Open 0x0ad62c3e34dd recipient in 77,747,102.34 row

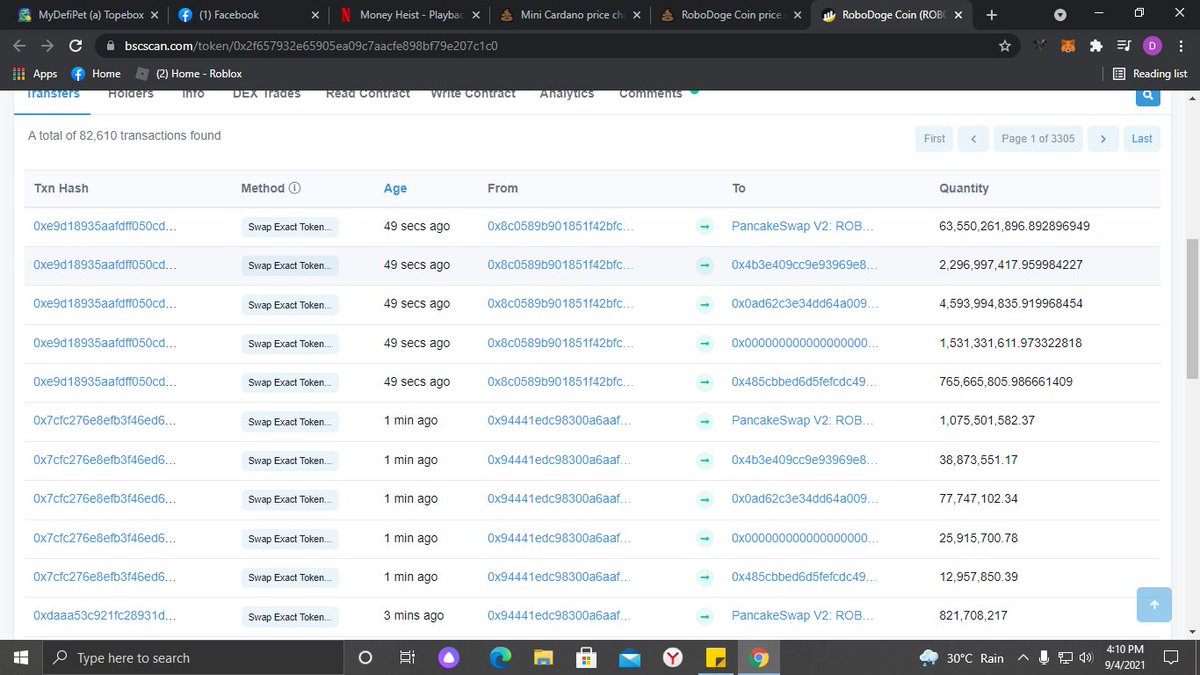[x=805, y=499]
